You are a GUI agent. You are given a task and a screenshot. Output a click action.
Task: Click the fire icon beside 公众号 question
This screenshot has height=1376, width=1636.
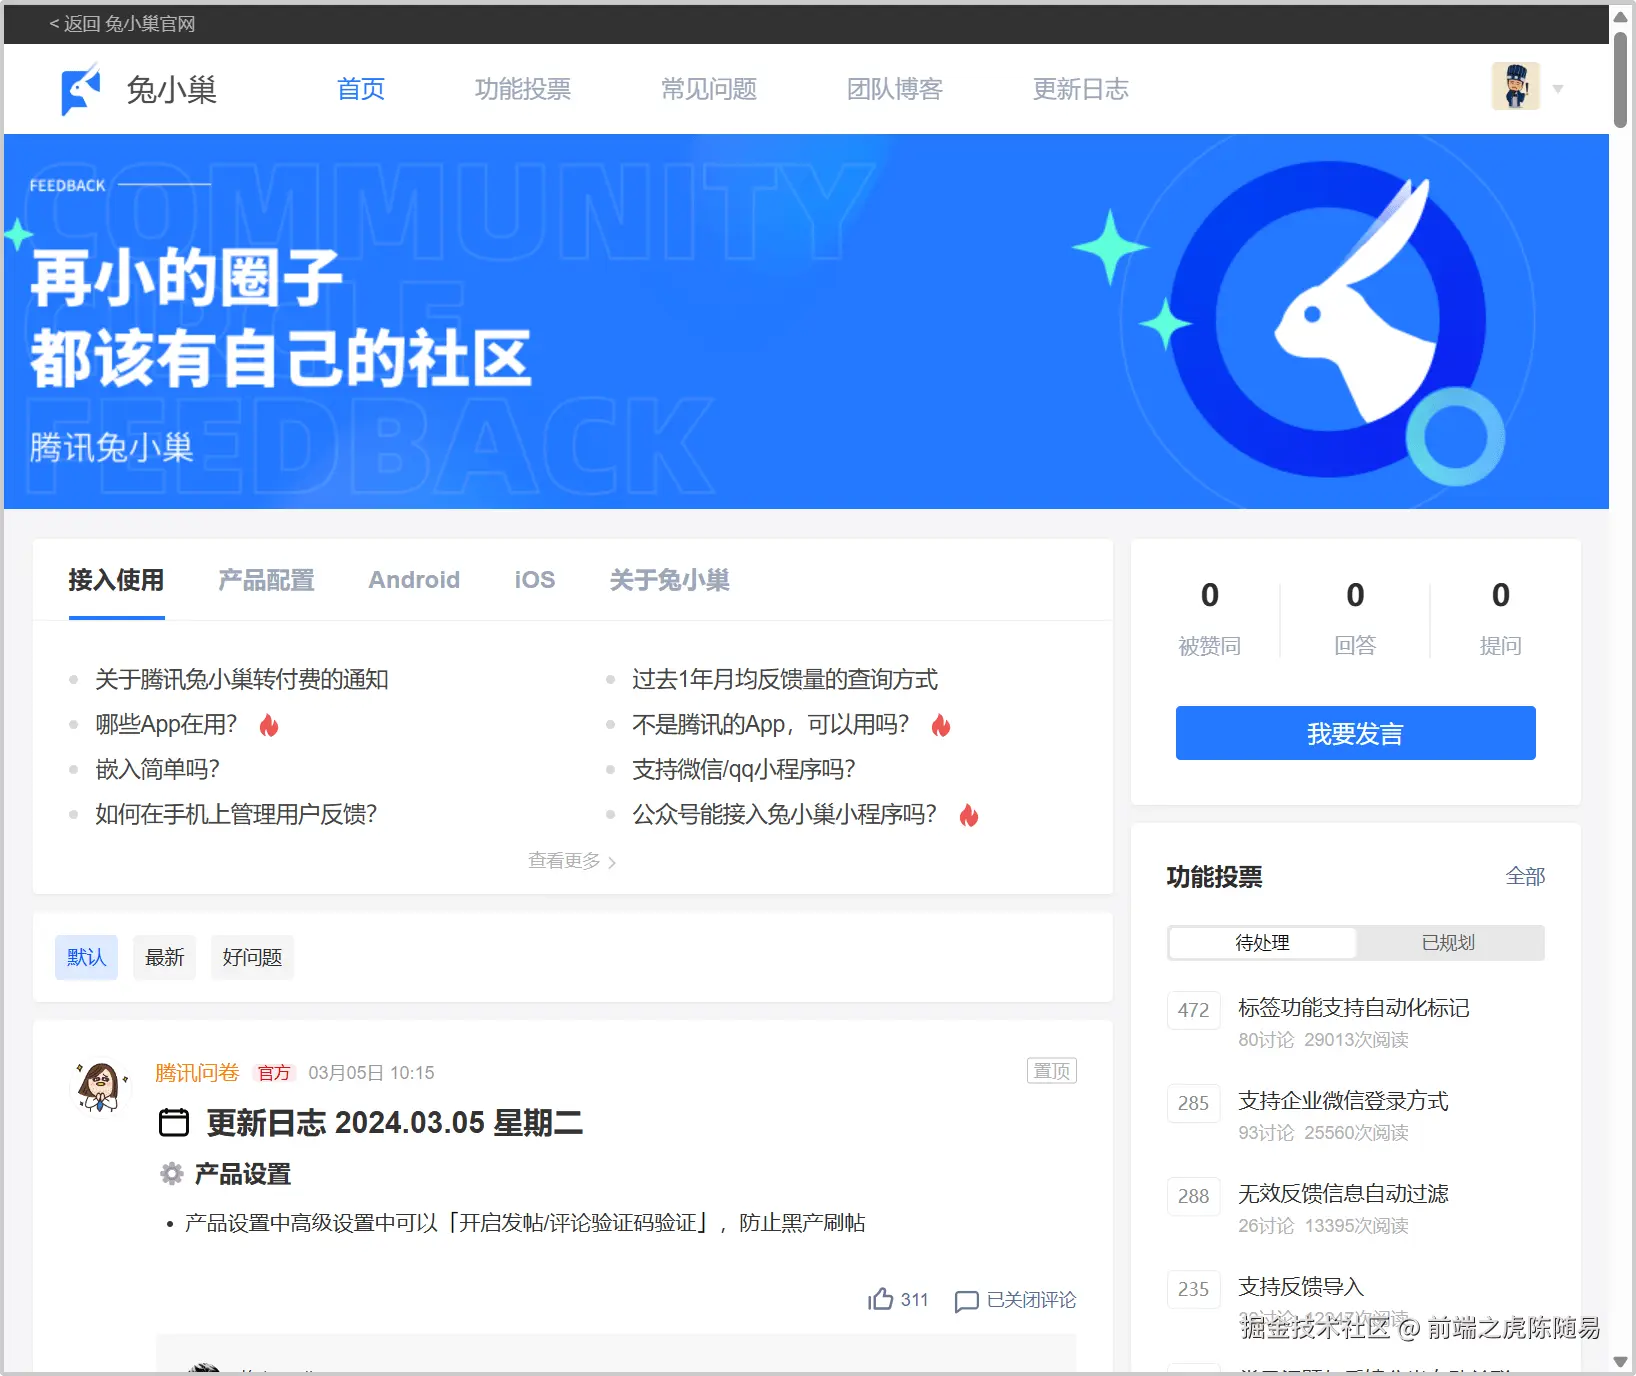(968, 815)
